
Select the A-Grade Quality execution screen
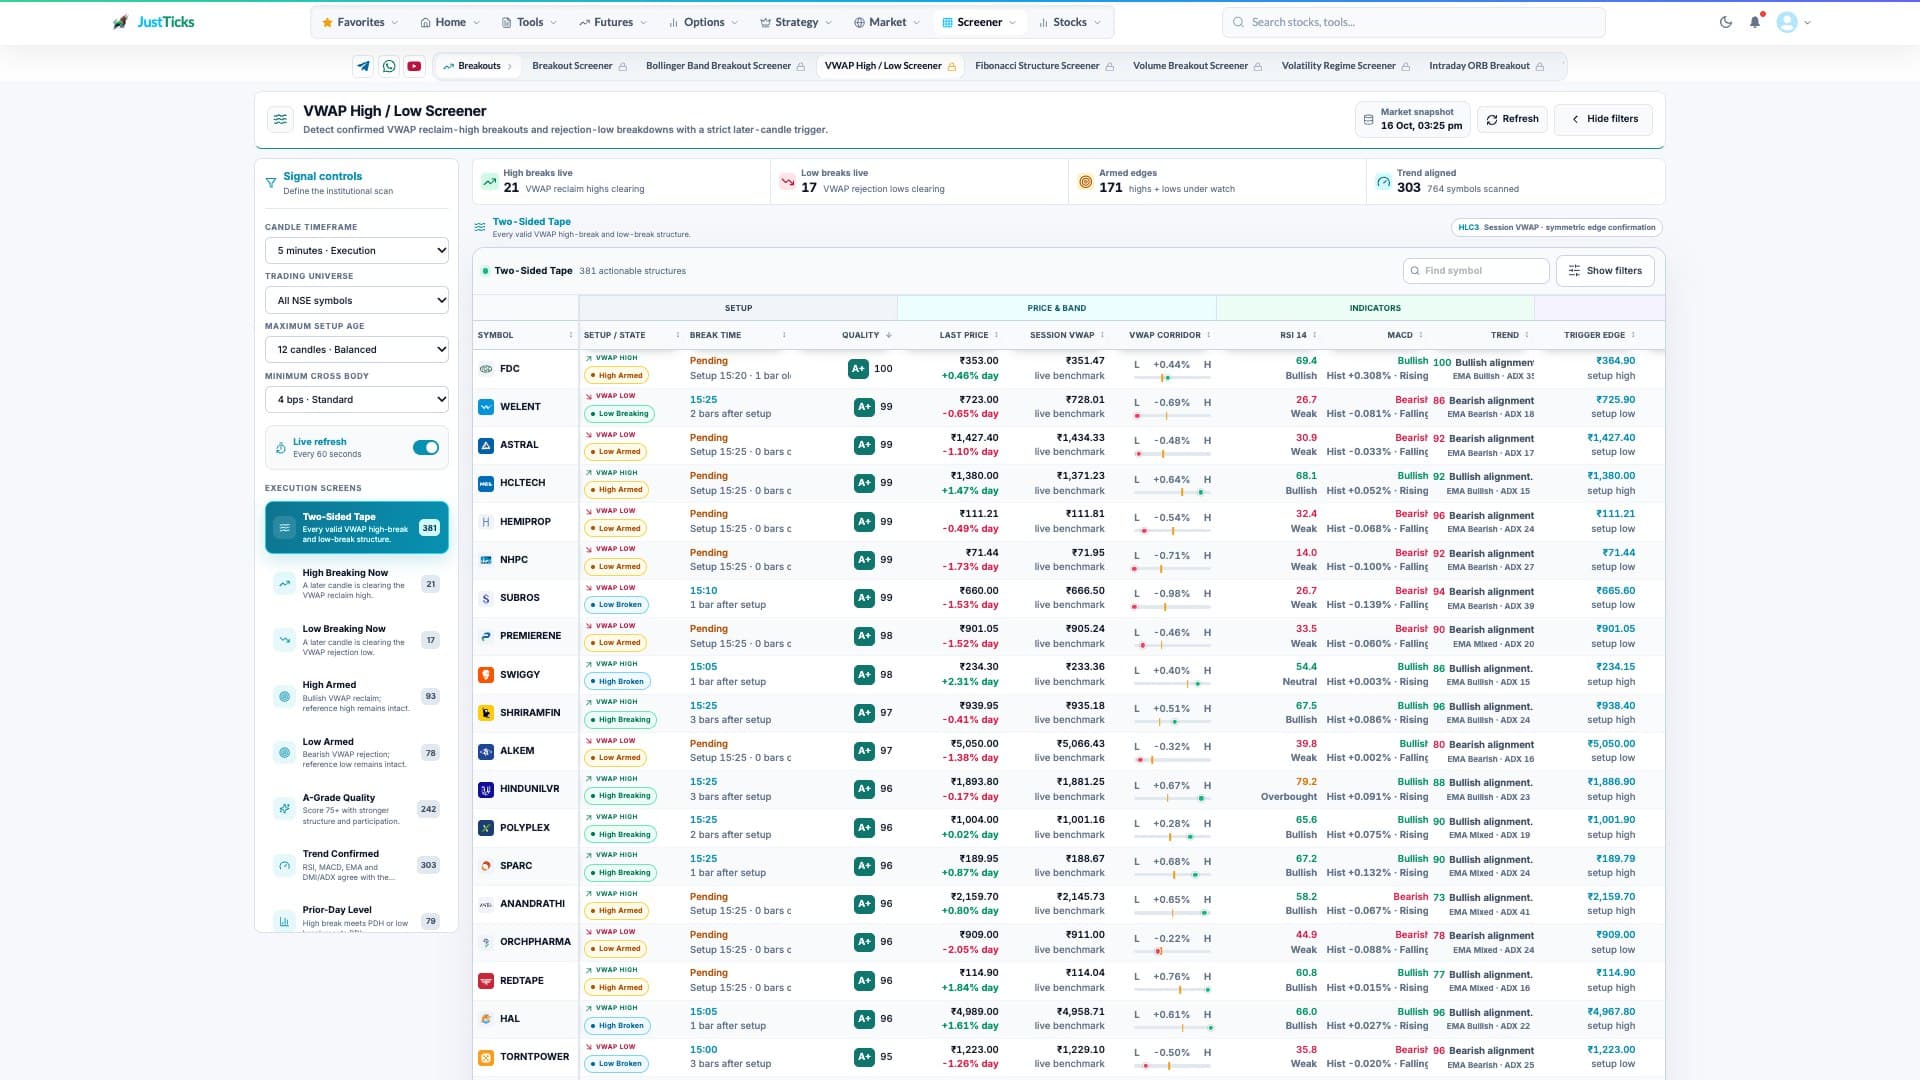(357, 809)
